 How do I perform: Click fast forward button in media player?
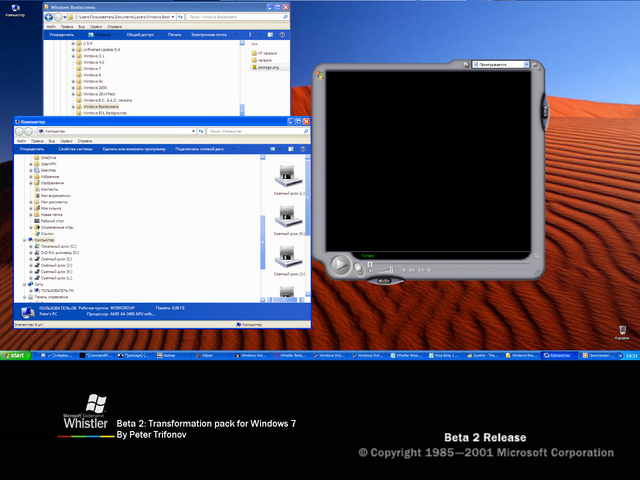420,270
